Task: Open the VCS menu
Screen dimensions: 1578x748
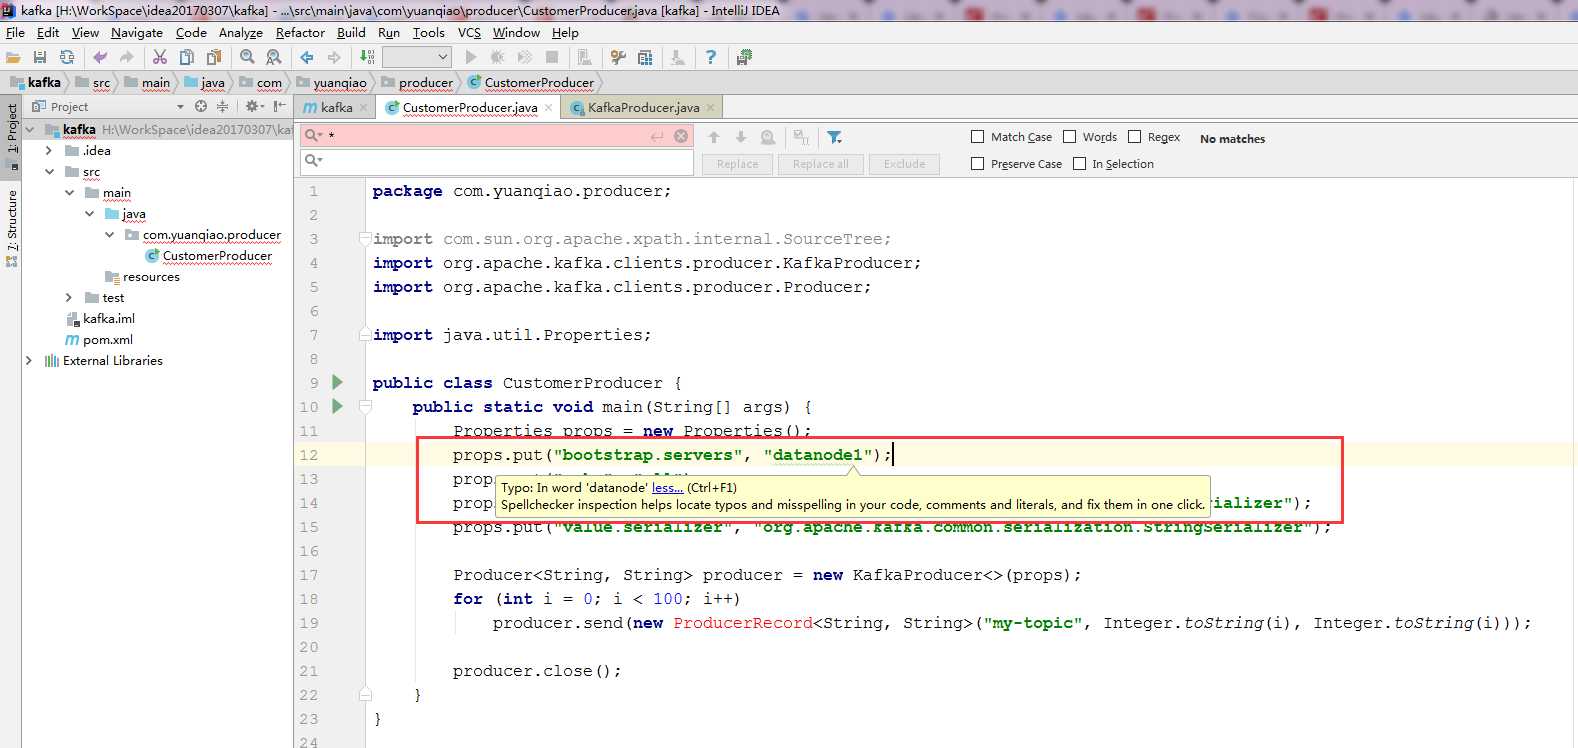Action: click(x=469, y=33)
